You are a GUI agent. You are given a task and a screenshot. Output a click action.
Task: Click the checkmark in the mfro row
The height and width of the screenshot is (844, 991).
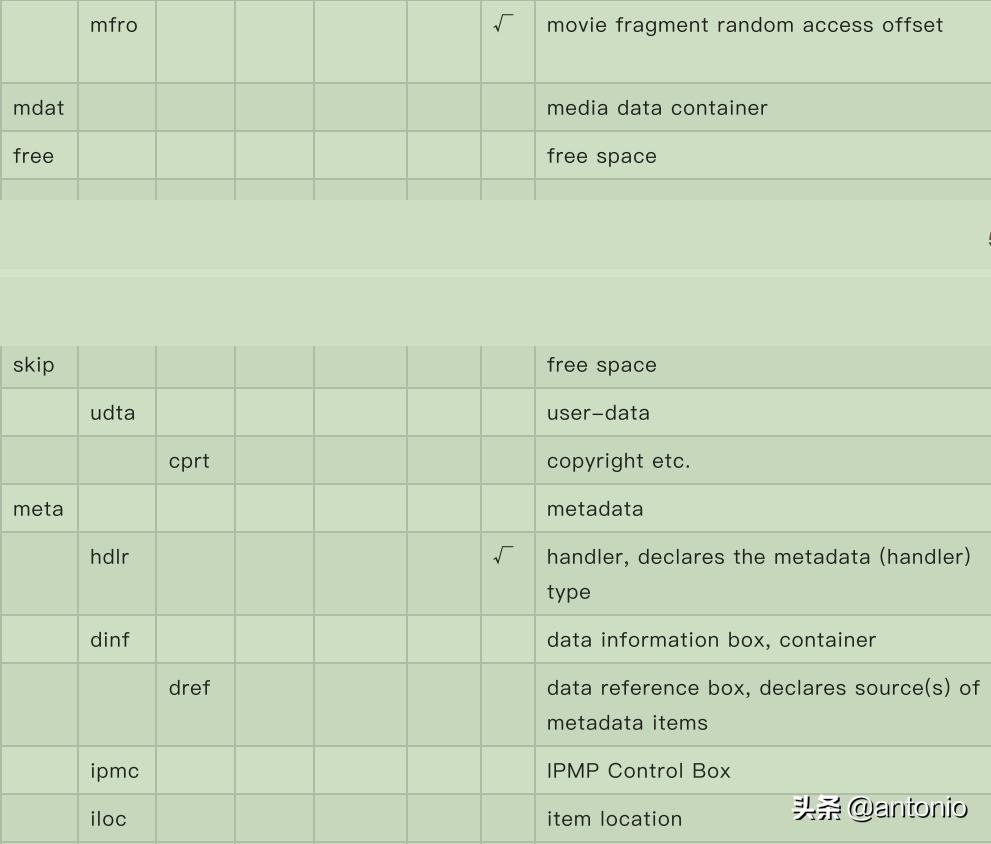pos(504,25)
